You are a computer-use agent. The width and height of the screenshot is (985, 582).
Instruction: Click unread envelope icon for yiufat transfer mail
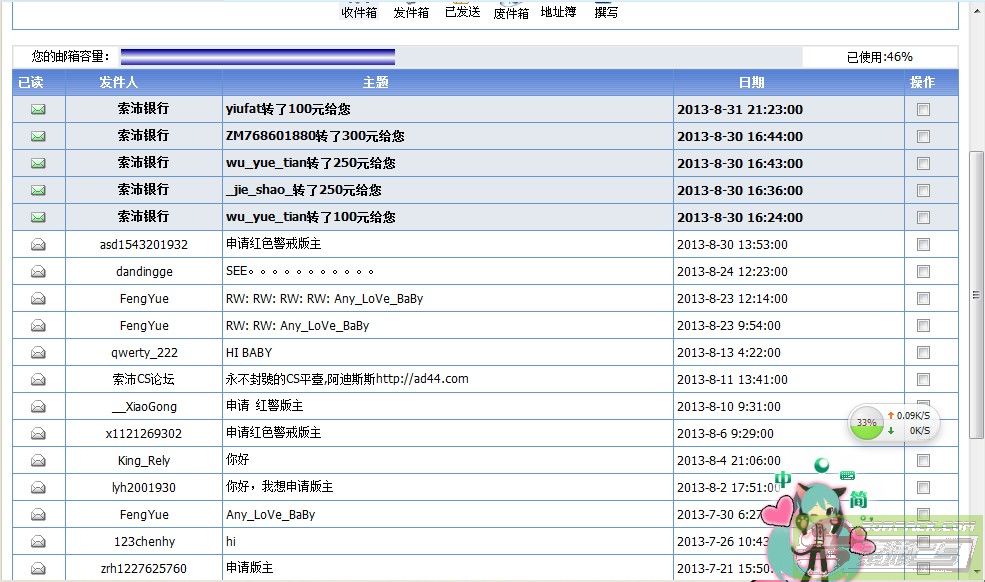pos(38,109)
